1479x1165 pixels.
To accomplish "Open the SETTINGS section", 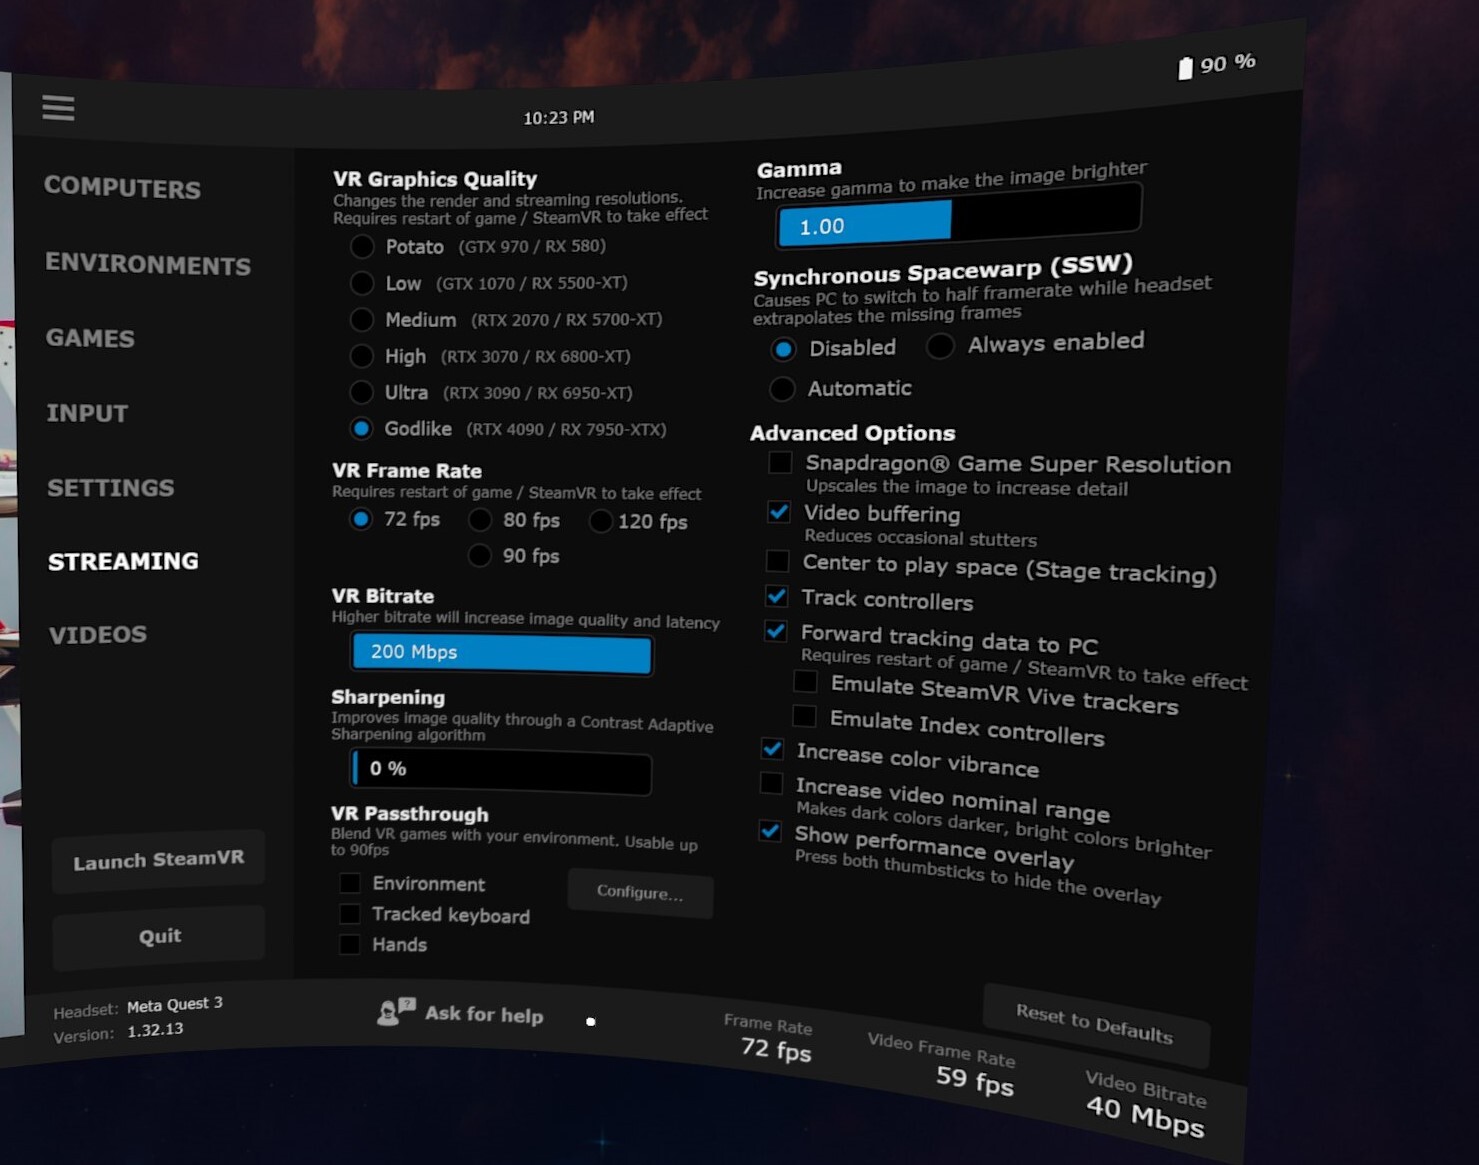I will coord(111,487).
